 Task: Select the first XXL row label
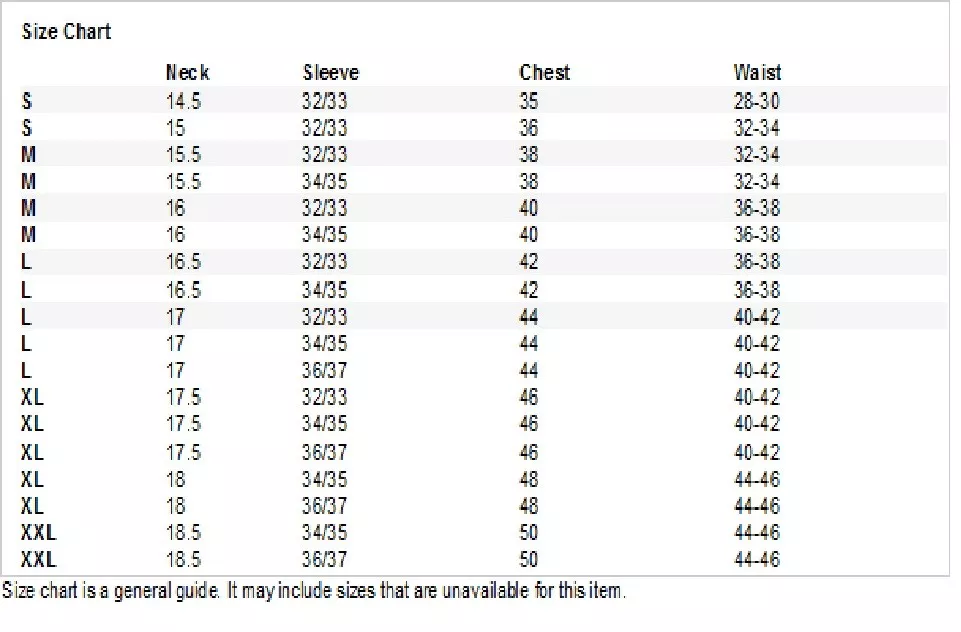click(x=39, y=532)
